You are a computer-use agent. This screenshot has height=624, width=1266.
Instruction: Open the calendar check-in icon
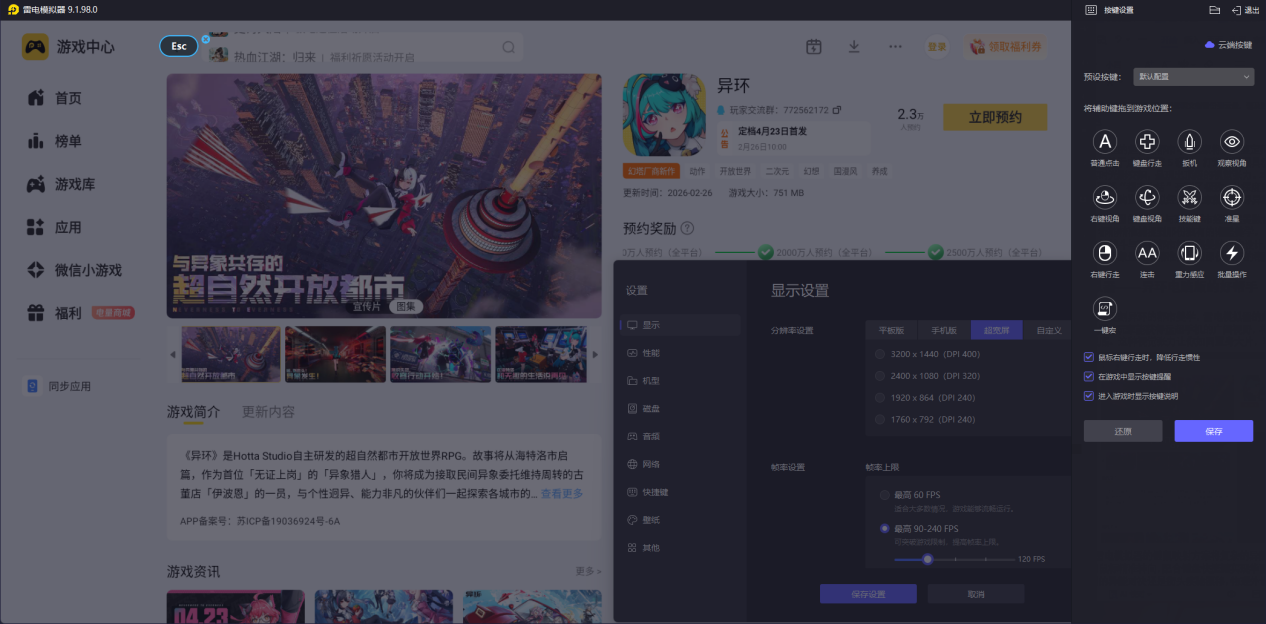[814, 47]
